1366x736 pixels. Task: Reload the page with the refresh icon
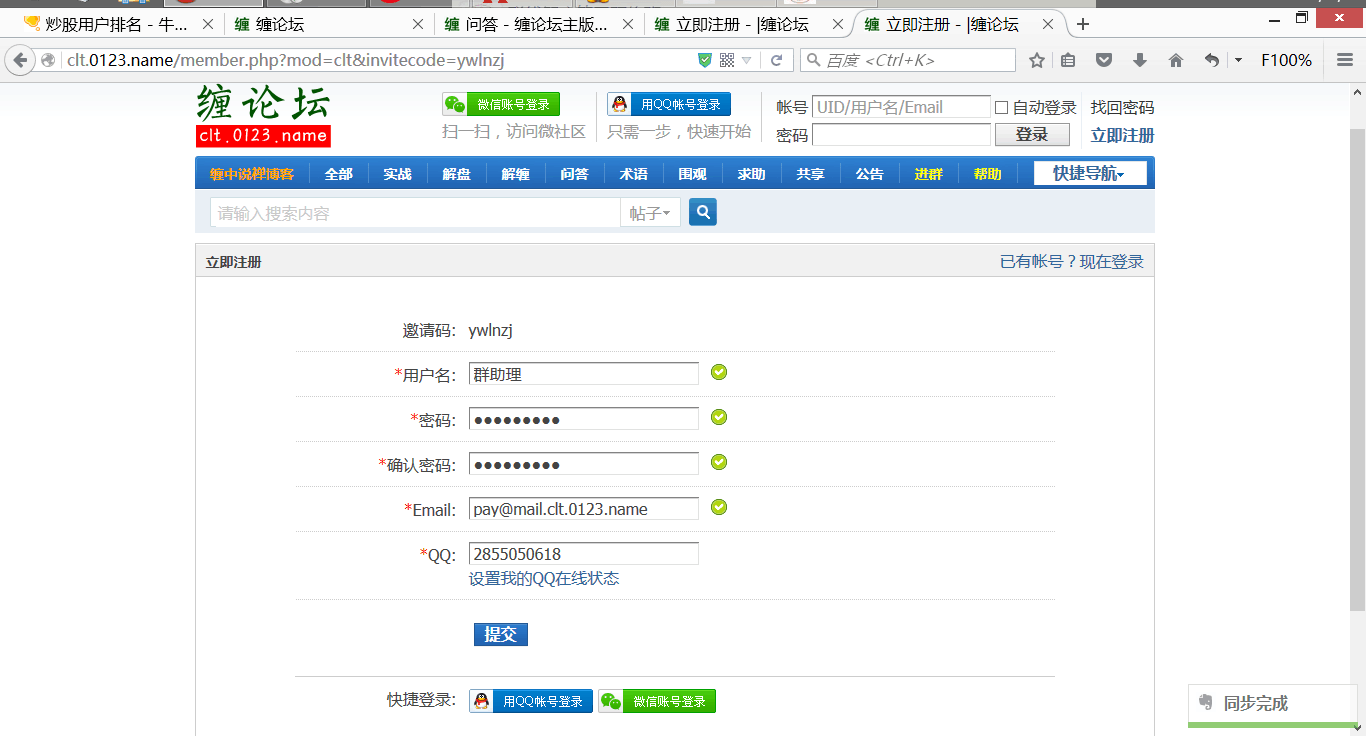(776, 61)
